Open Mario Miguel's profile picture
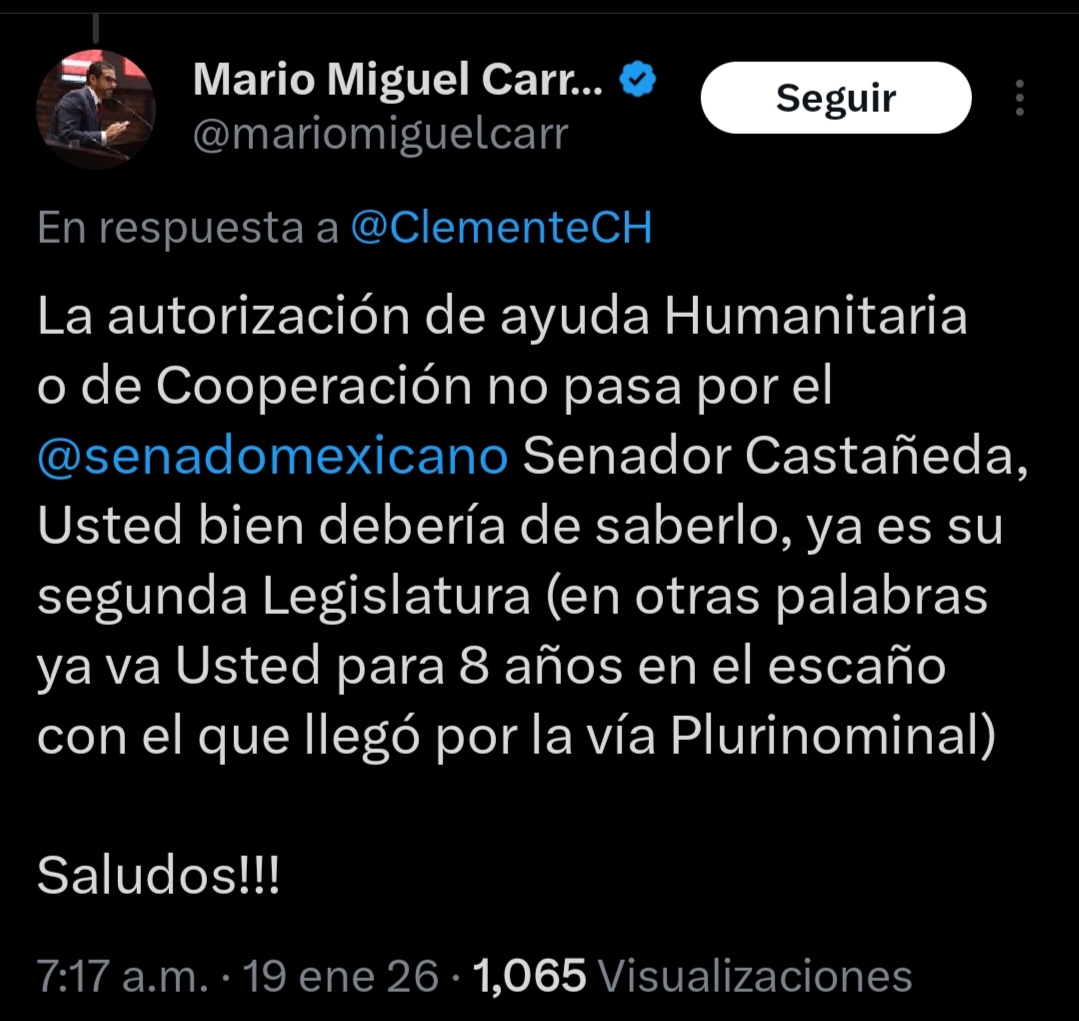The image size is (1079, 1021). 96,109
